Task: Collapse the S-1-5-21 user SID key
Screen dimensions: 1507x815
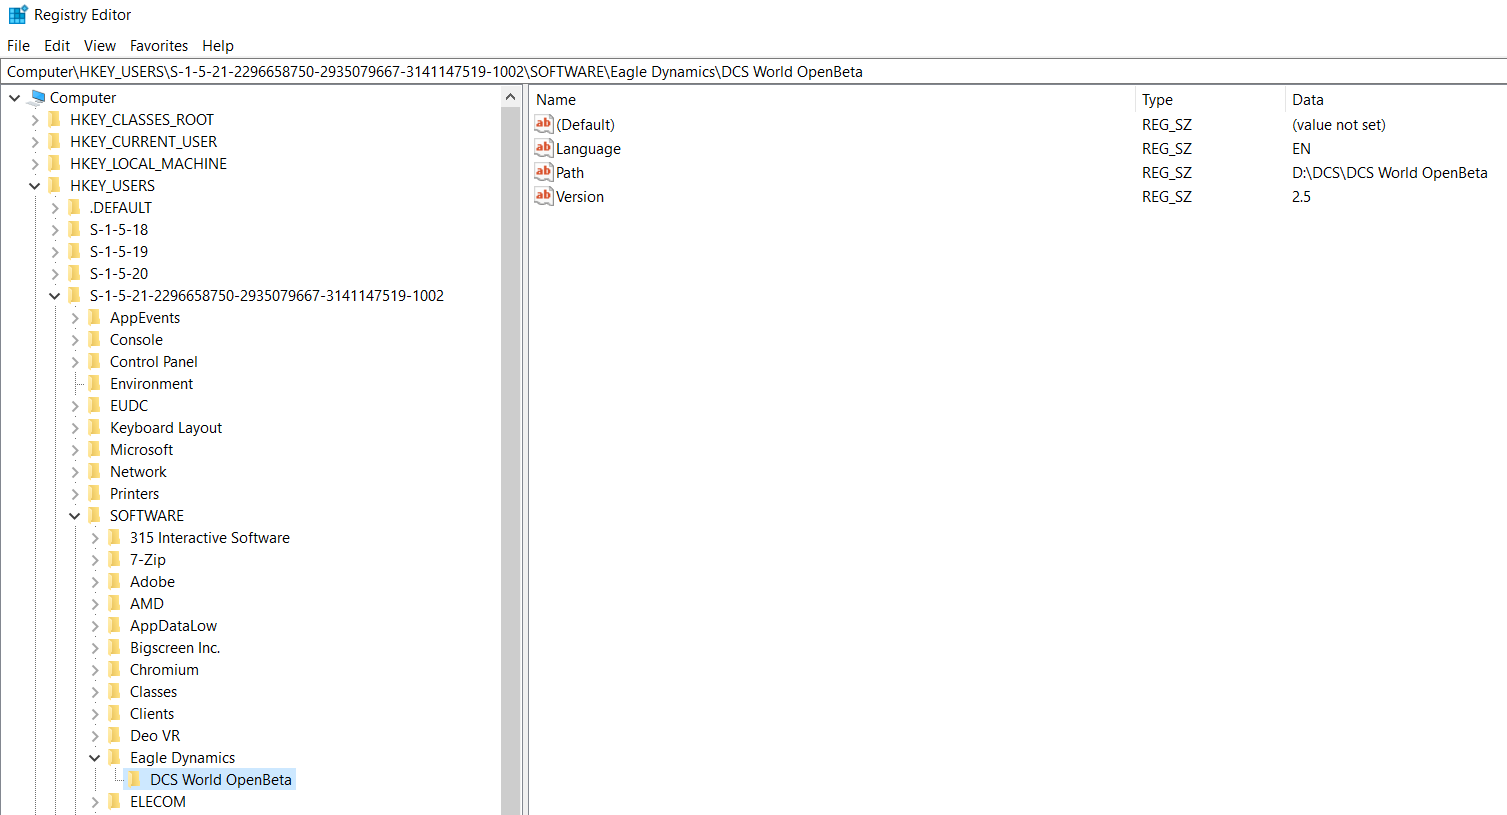Action: (55, 296)
